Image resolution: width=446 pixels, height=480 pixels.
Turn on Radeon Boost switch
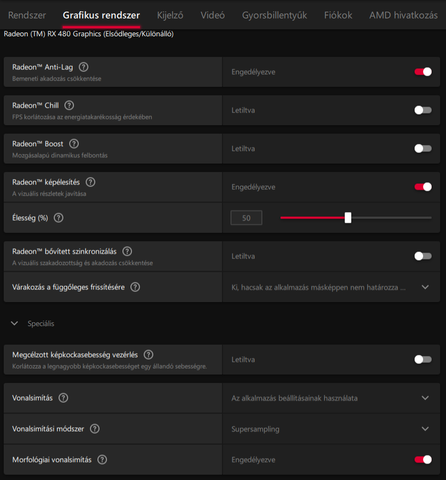(x=423, y=148)
